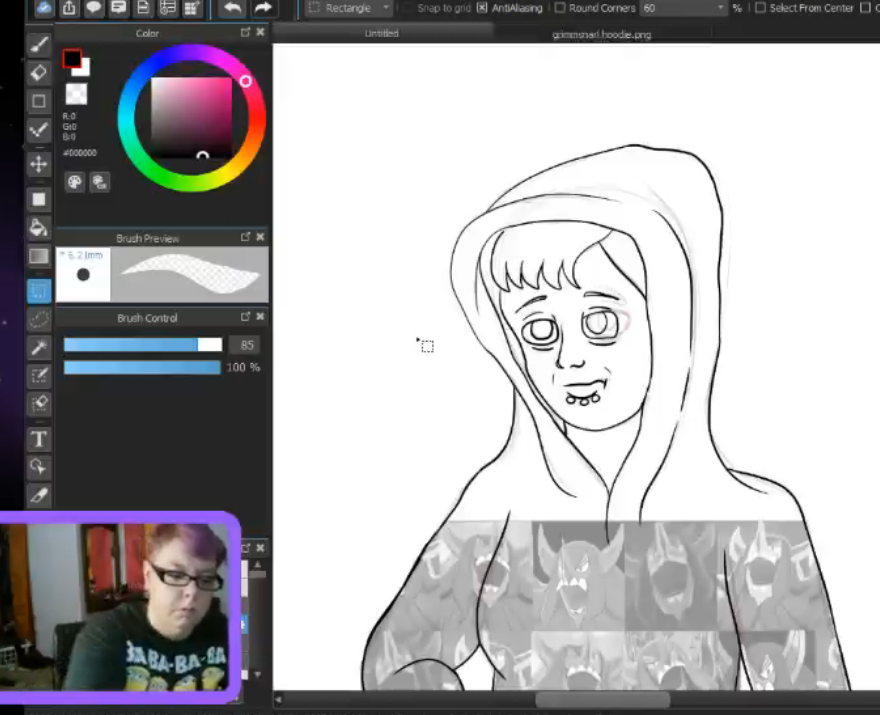This screenshot has height=715, width=880.
Task: Click the speech bubble icon in top toolbar
Action: (x=94, y=8)
